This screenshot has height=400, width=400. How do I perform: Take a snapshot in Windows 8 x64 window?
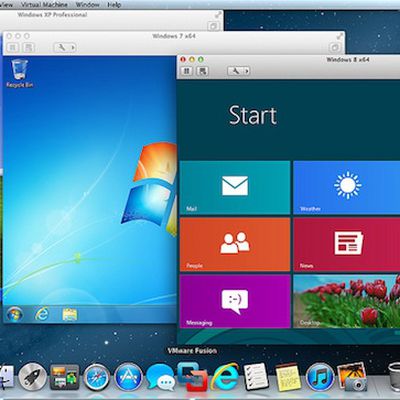click(202, 71)
